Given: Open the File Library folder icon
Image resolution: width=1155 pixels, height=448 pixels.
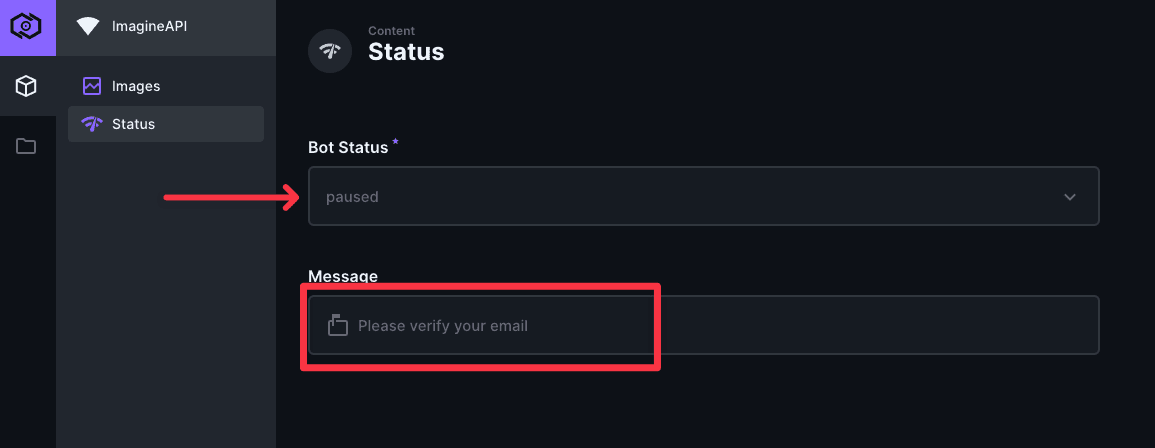Looking at the screenshot, I should [27, 146].
